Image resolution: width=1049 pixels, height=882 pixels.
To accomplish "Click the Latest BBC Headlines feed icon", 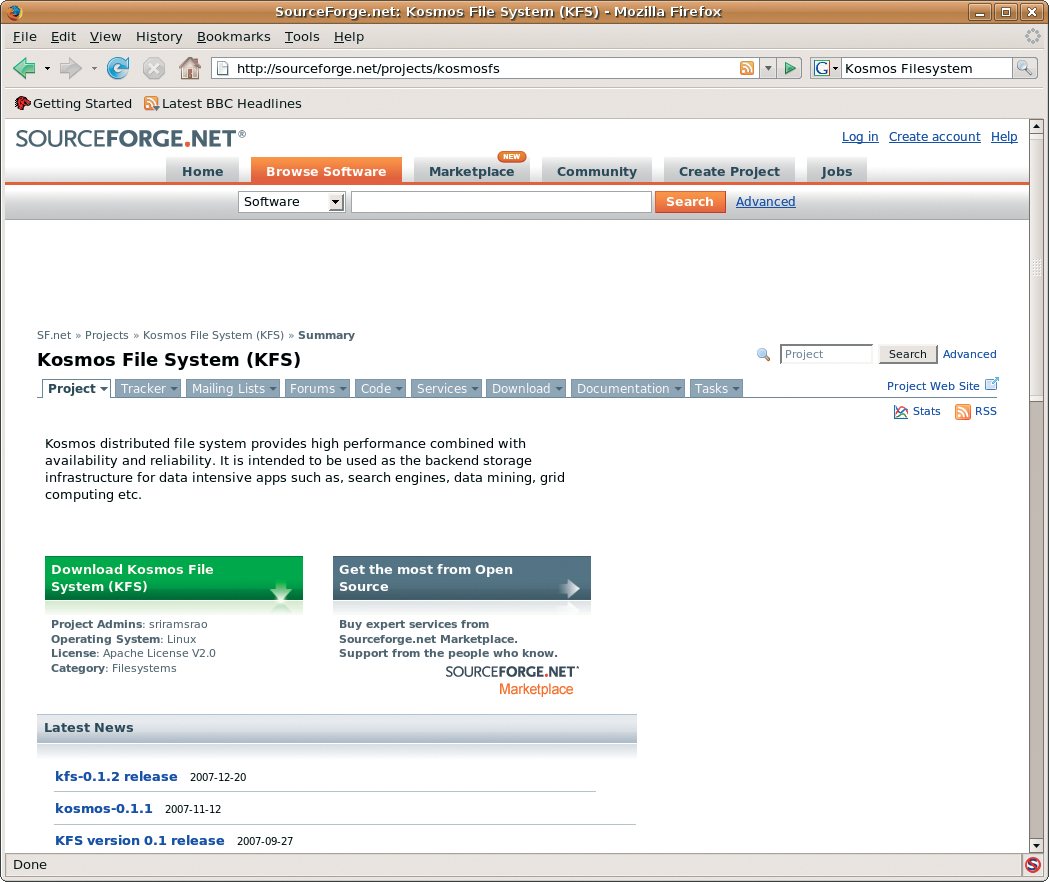I will [x=151, y=103].
